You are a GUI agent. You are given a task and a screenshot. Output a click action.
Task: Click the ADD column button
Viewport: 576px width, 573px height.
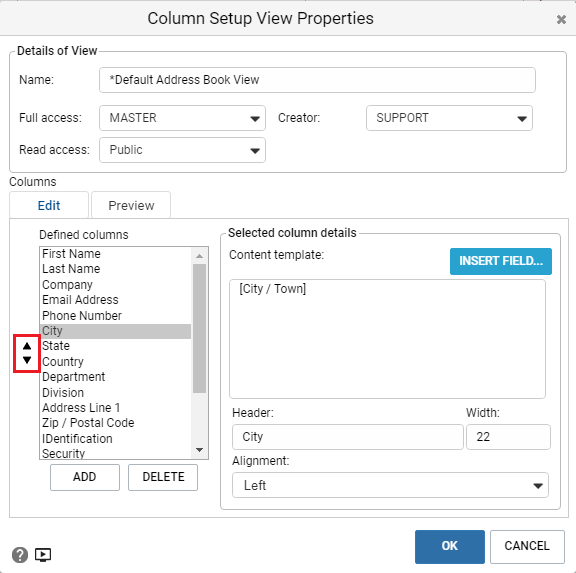[85, 477]
